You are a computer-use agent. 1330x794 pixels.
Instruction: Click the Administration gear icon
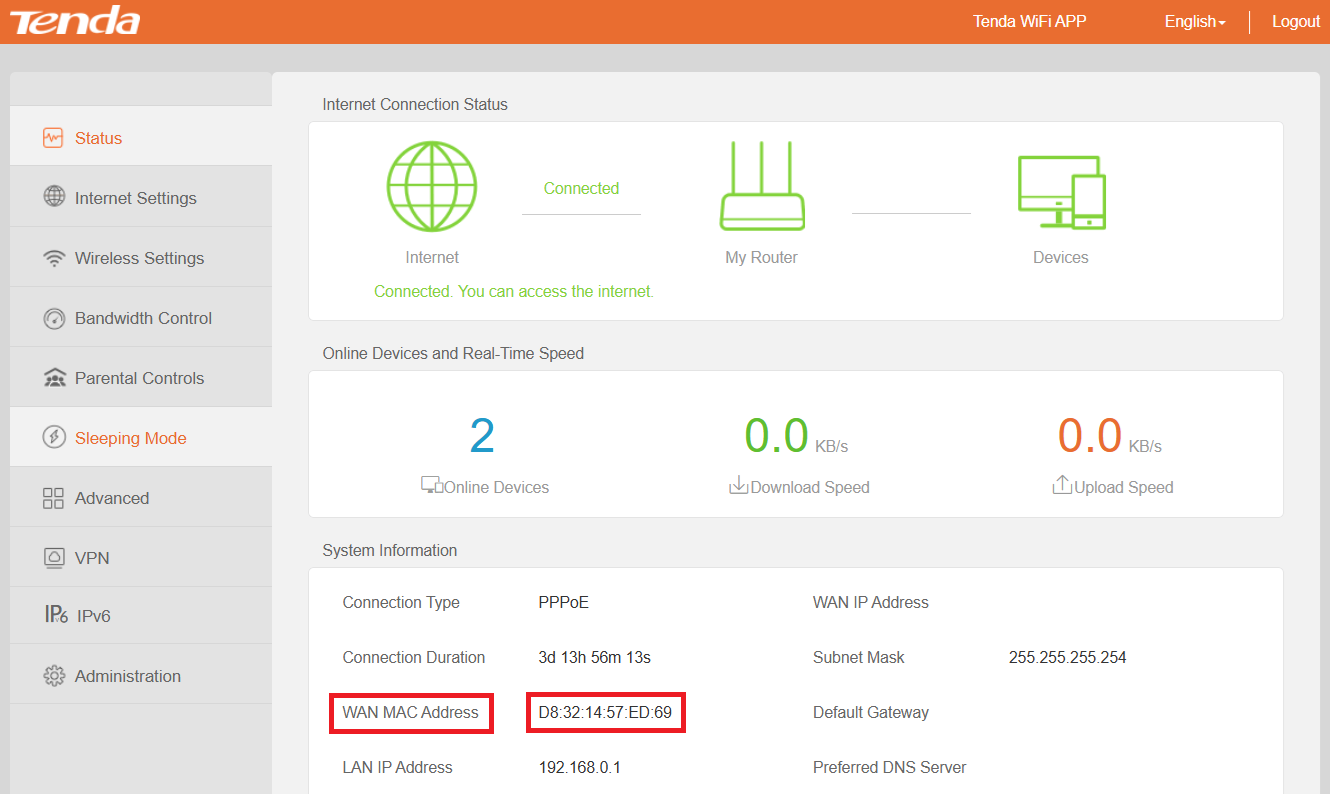click(x=54, y=676)
